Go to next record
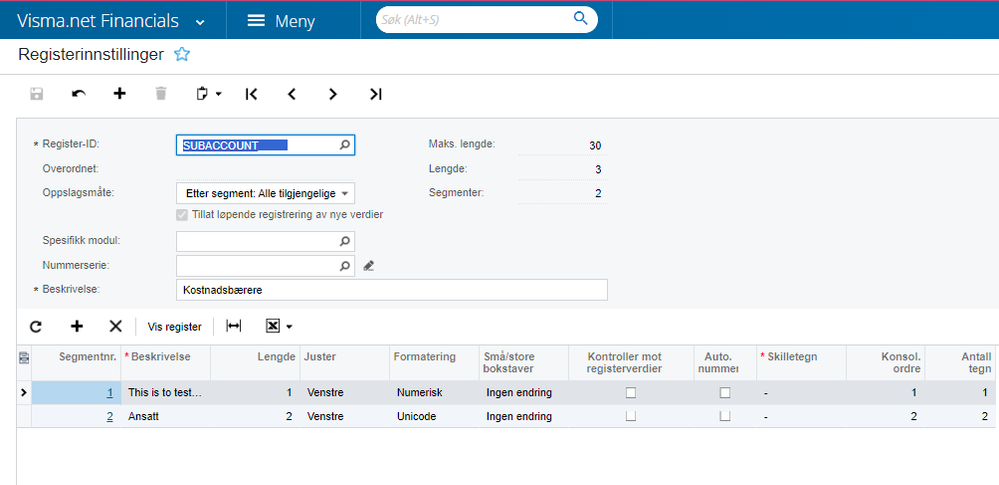The image size is (999, 485). (333, 94)
